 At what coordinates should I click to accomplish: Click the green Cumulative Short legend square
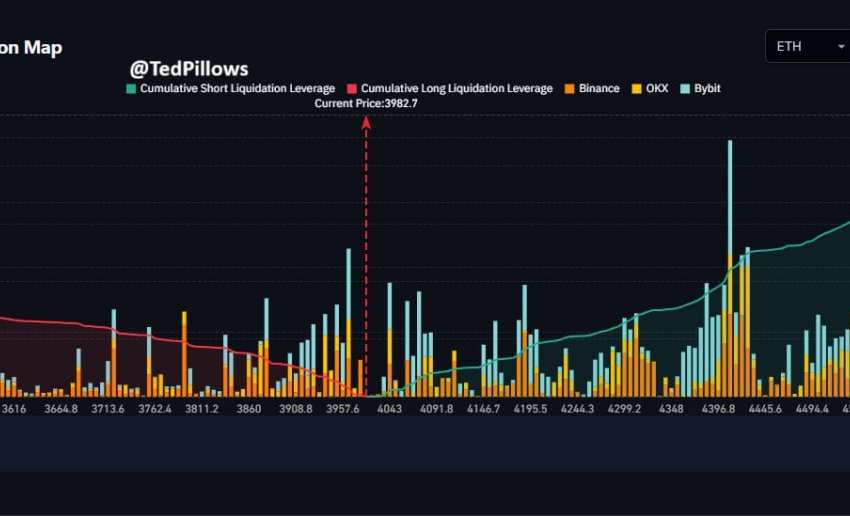point(131,89)
